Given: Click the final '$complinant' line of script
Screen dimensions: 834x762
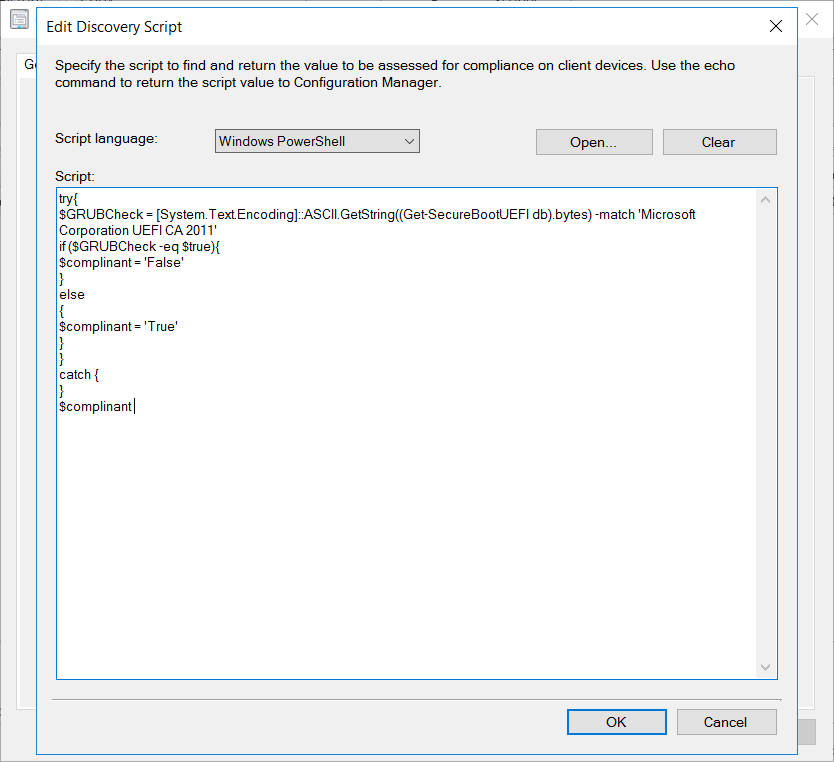Looking at the screenshot, I should tap(95, 406).
